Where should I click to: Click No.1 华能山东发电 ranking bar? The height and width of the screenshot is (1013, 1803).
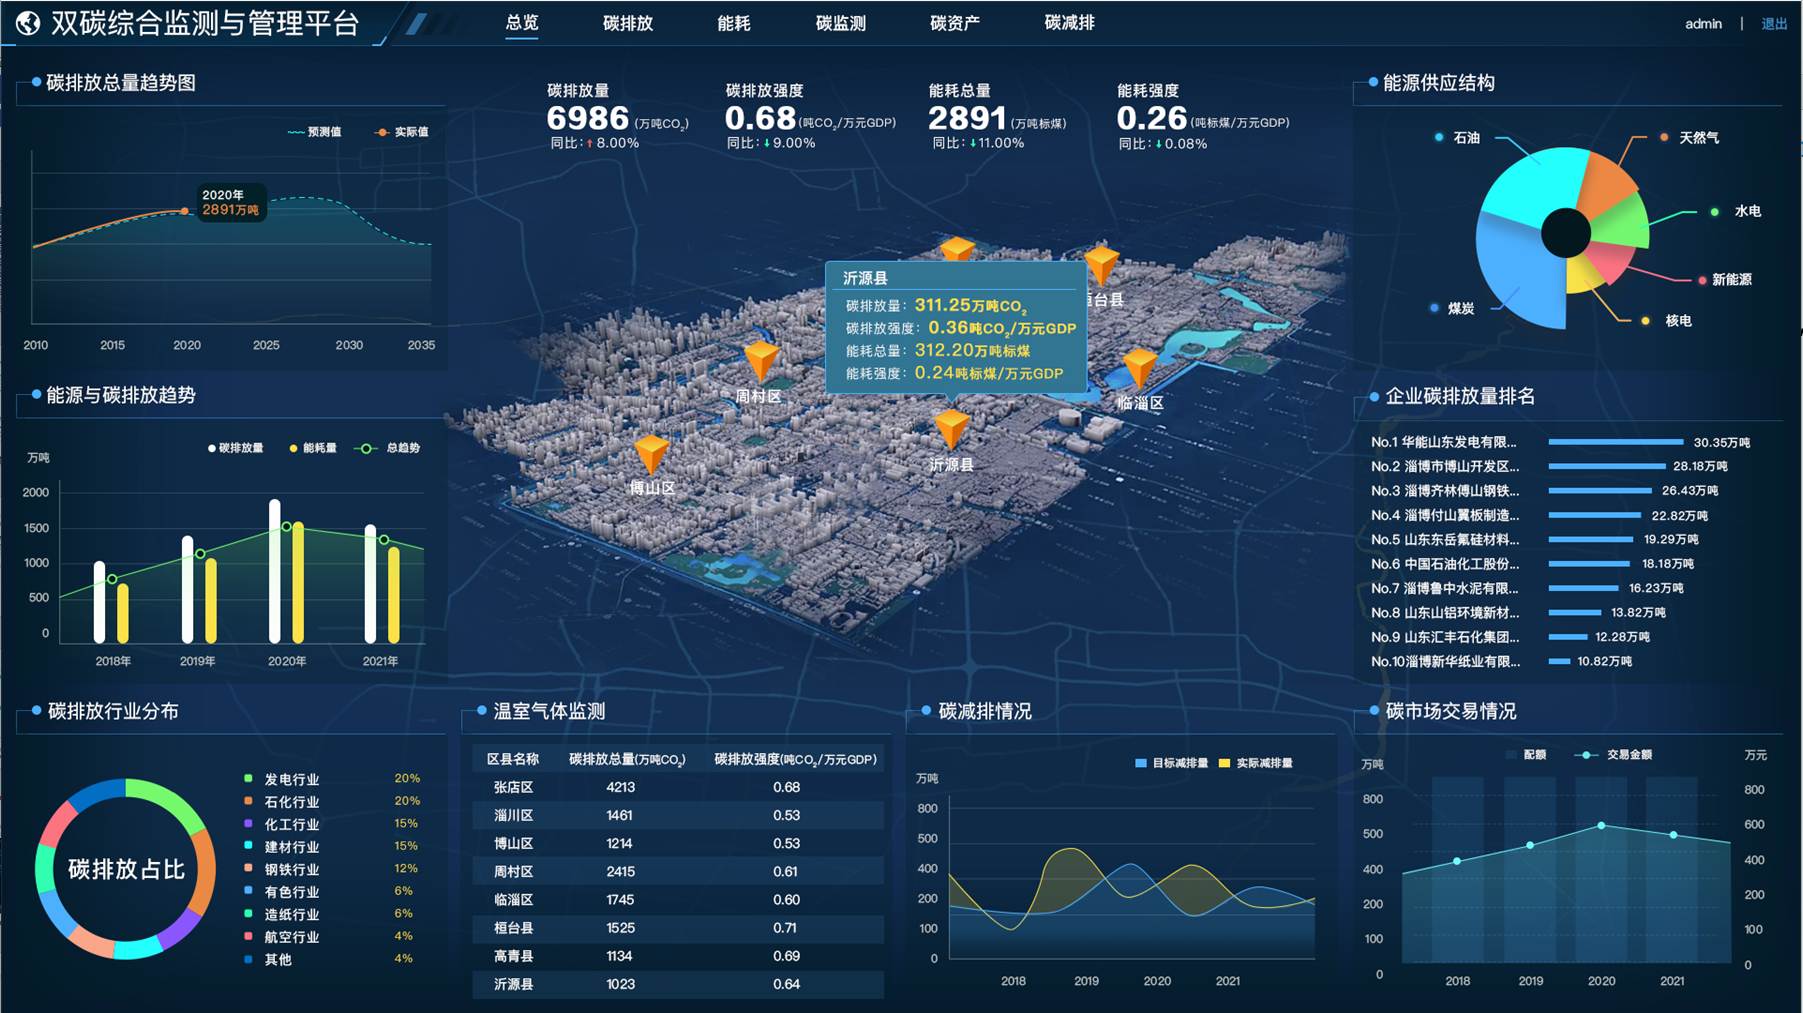click(x=1615, y=442)
